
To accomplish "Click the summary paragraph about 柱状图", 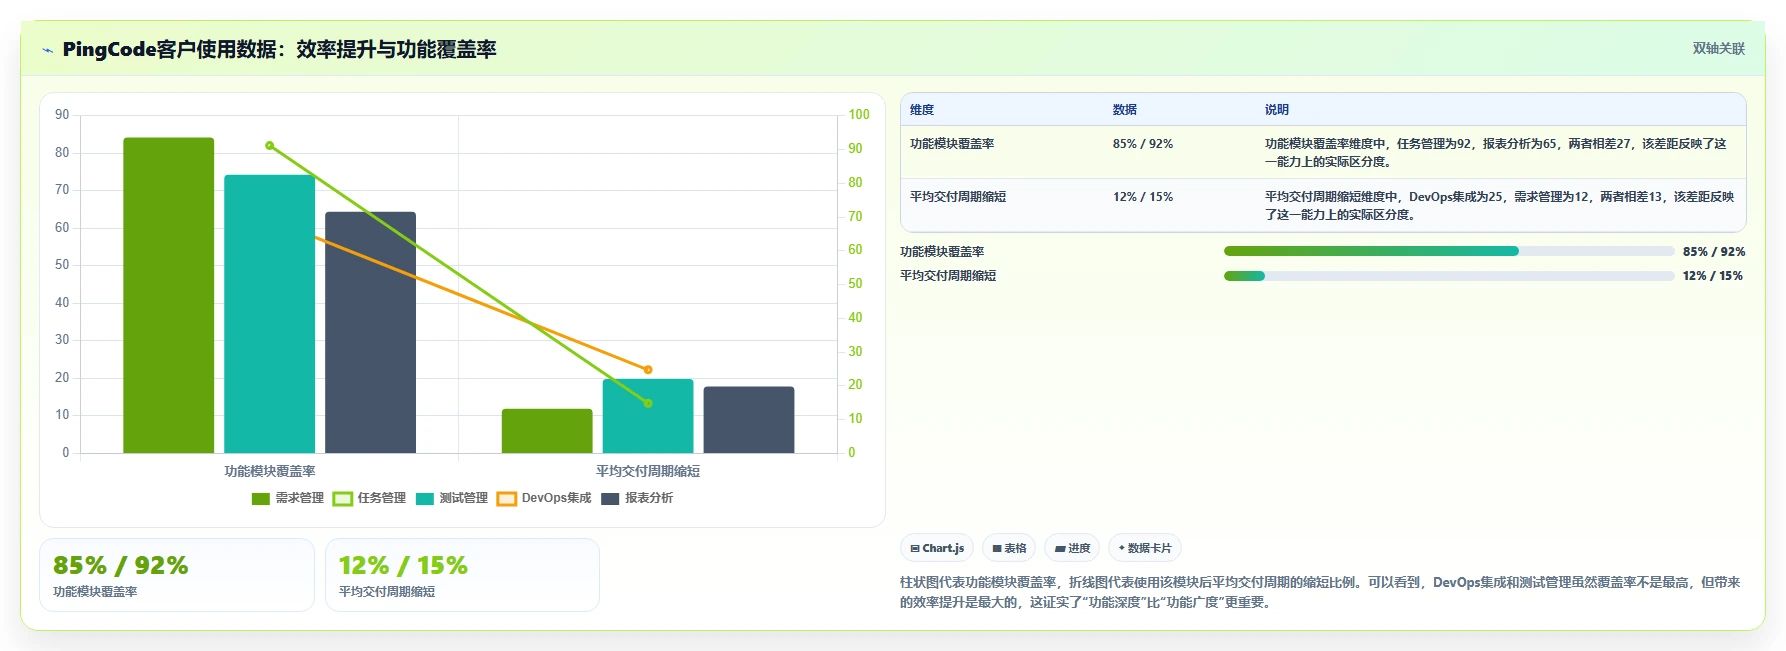I will tap(1320, 592).
